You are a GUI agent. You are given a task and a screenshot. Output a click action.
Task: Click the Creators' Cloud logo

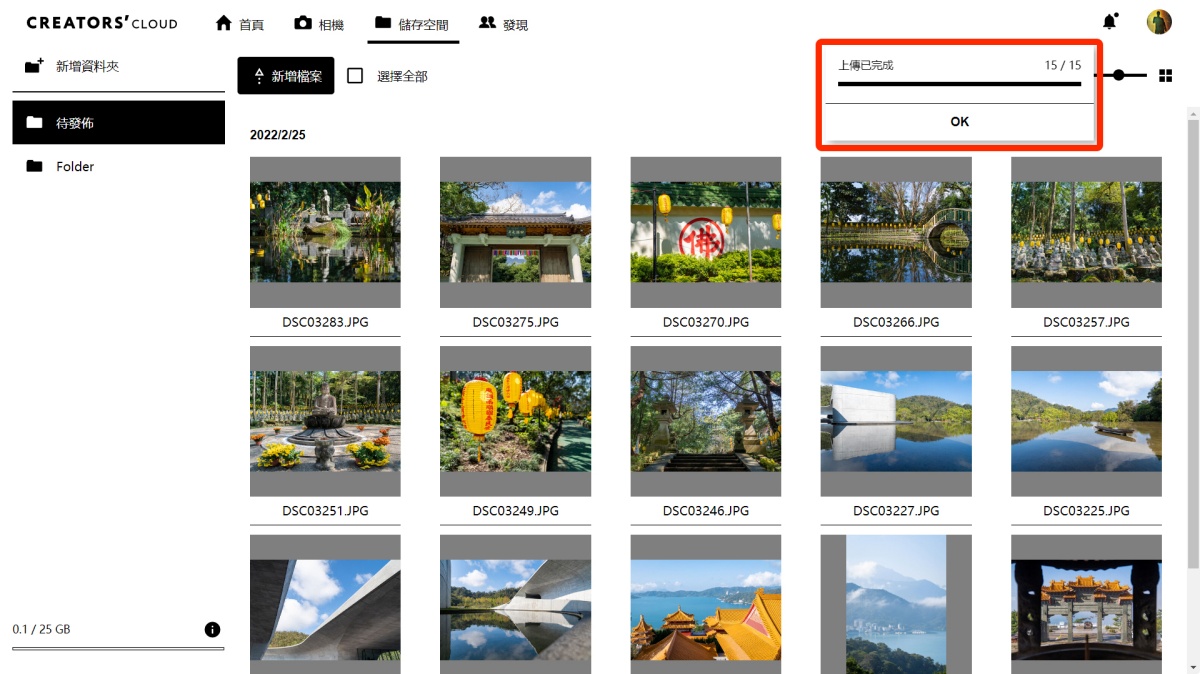pyautogui.click(x=102, y=23)
